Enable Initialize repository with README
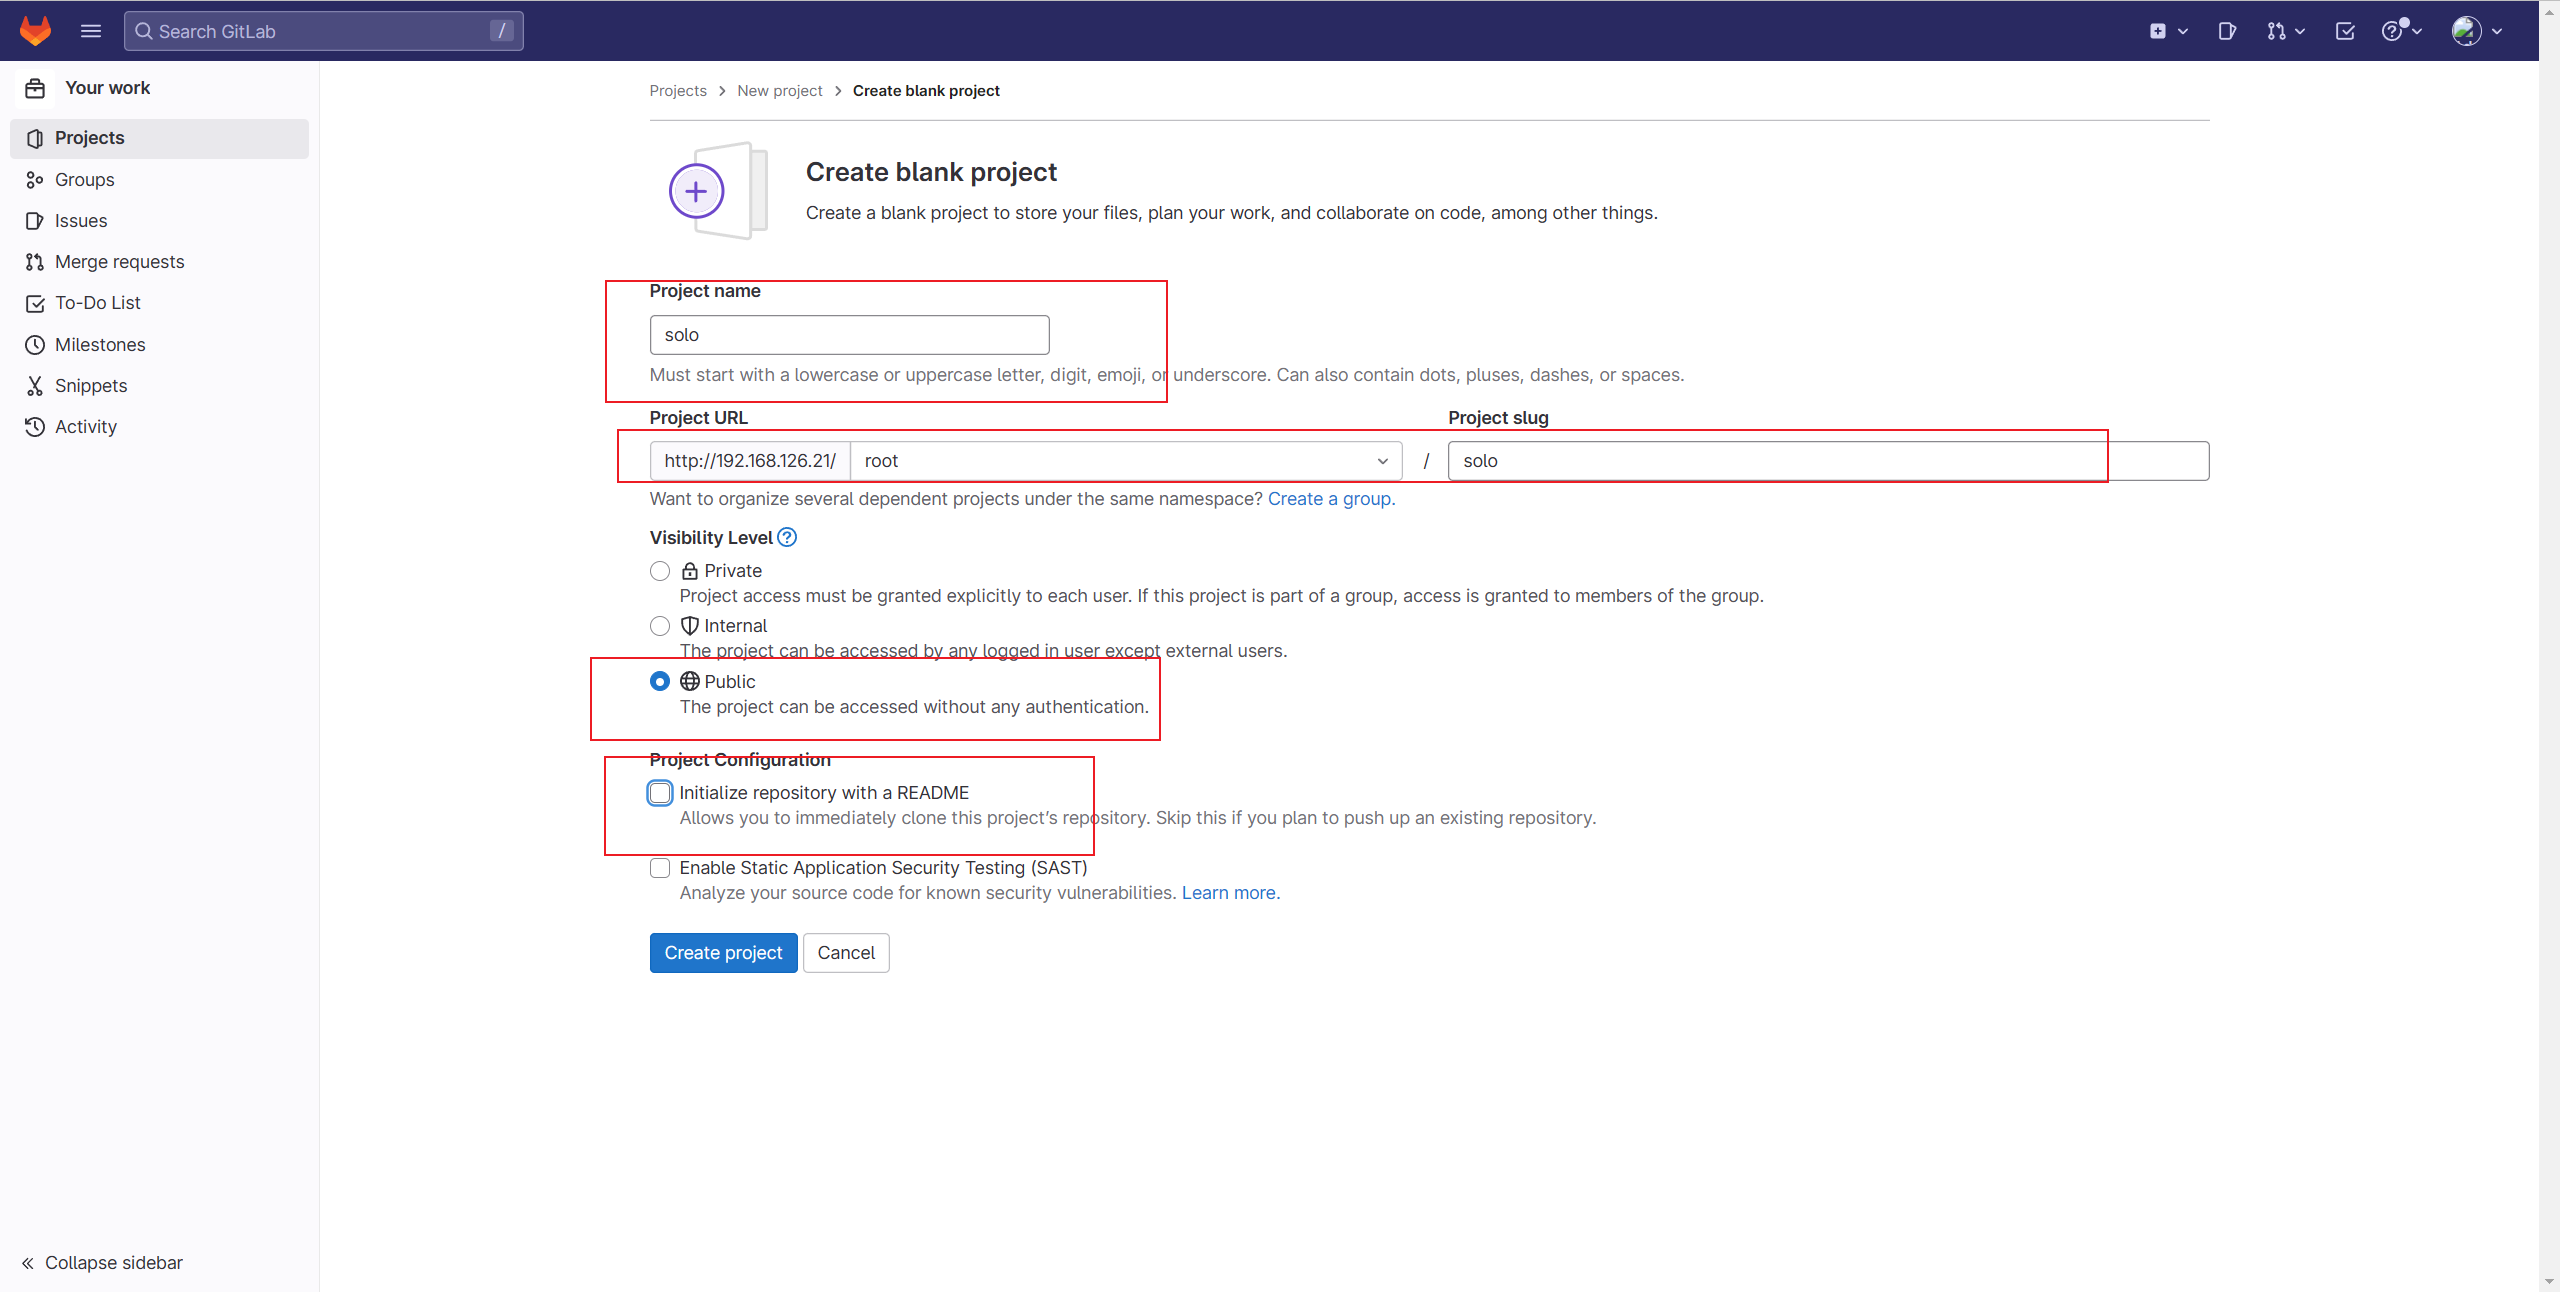 coord(661,793)
